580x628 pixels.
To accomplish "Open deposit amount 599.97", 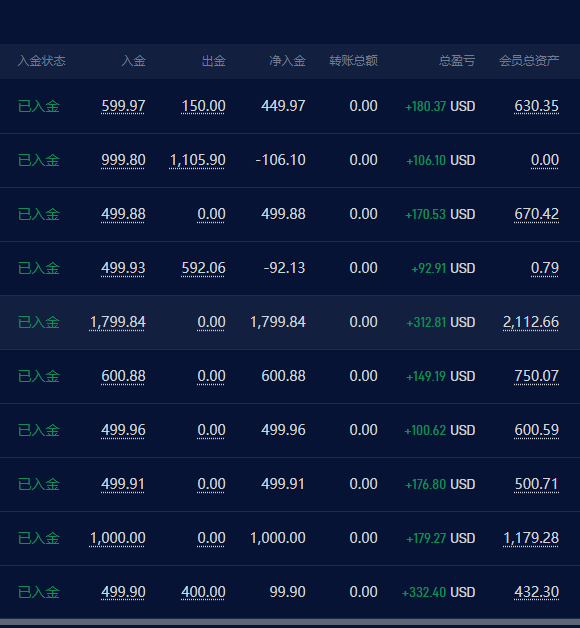I will (x=123, y=106).
